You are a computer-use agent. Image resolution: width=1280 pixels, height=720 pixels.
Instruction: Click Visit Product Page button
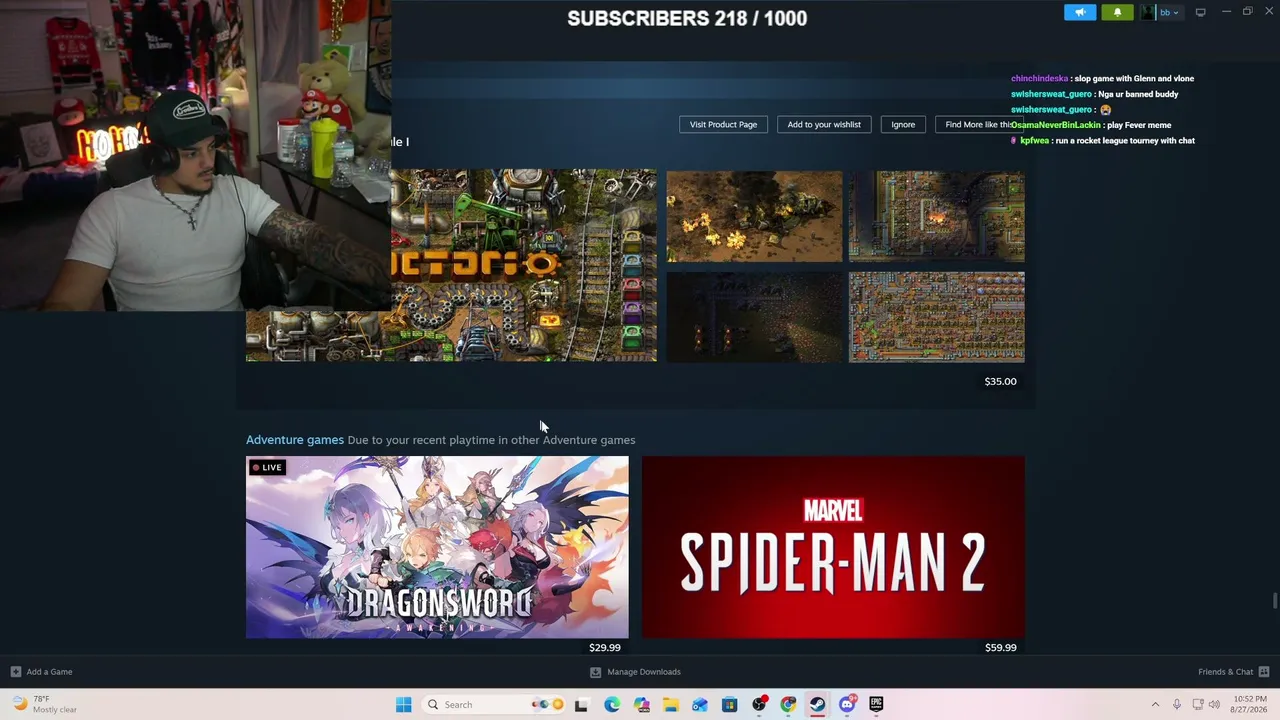(x=723, y=124)
